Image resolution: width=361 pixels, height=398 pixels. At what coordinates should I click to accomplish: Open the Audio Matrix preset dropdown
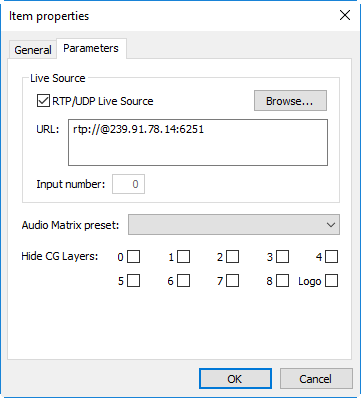234,225
